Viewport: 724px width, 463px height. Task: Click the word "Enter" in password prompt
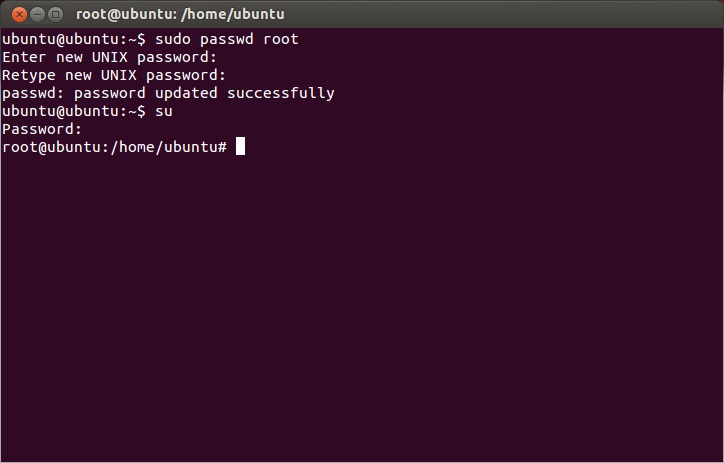coord(24,57)
